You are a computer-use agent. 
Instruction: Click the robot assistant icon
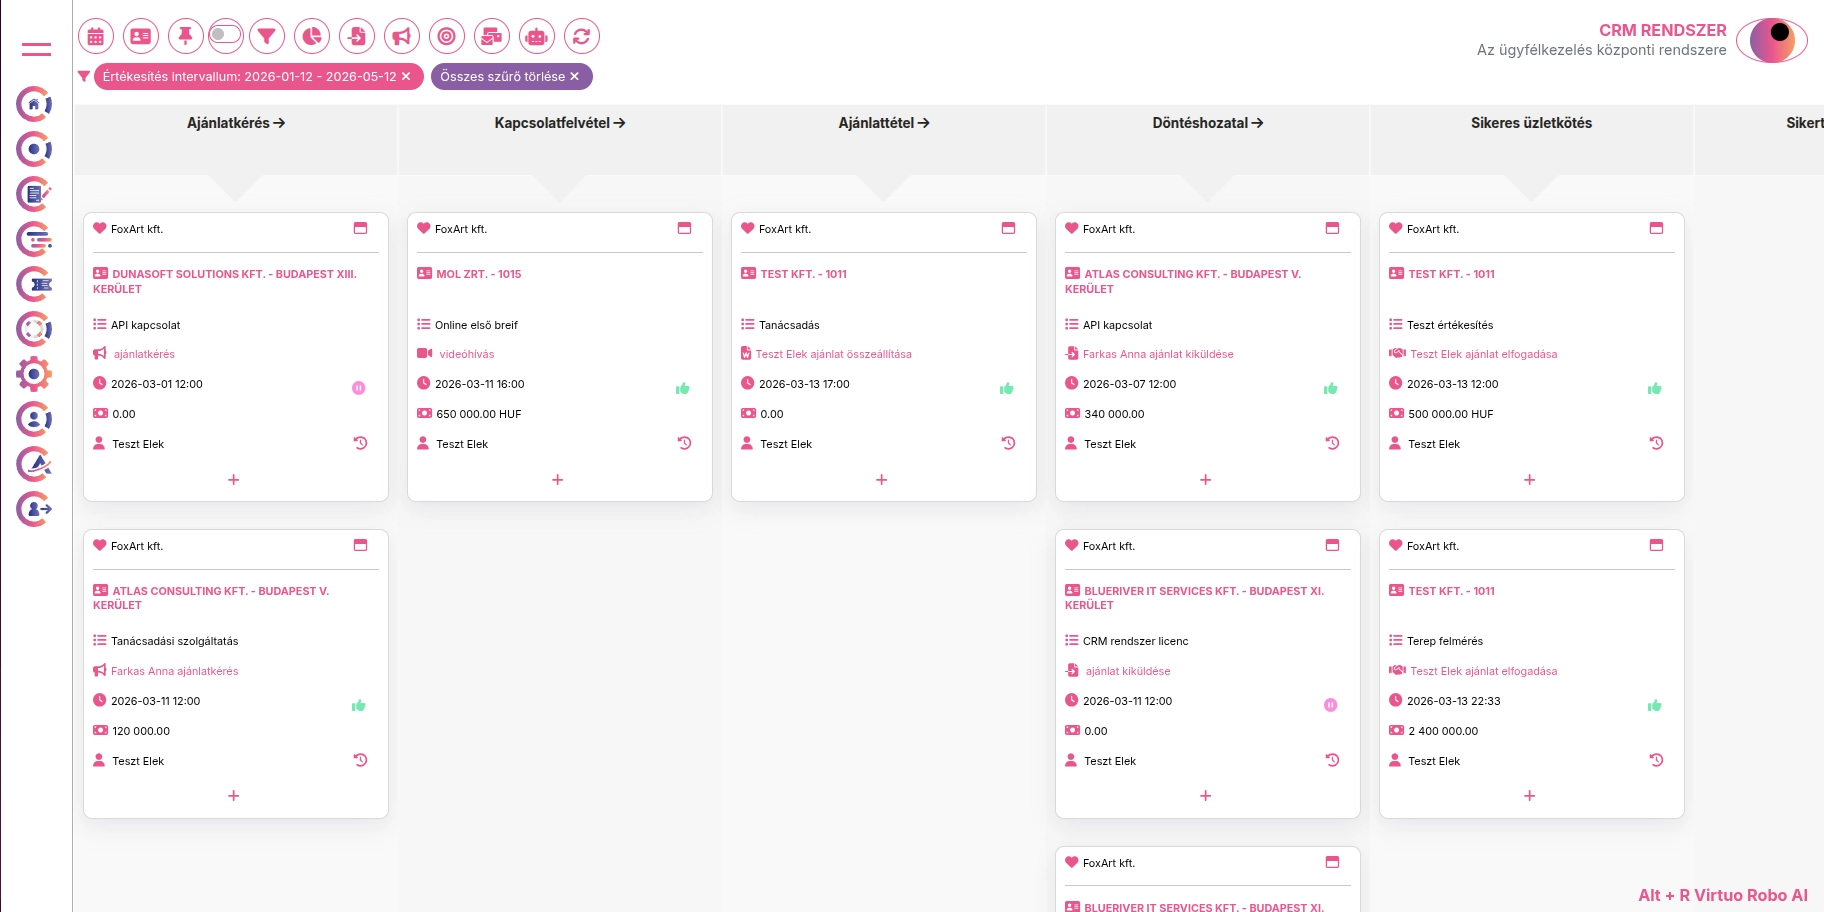pyautogui.click(x=536, y=37)
